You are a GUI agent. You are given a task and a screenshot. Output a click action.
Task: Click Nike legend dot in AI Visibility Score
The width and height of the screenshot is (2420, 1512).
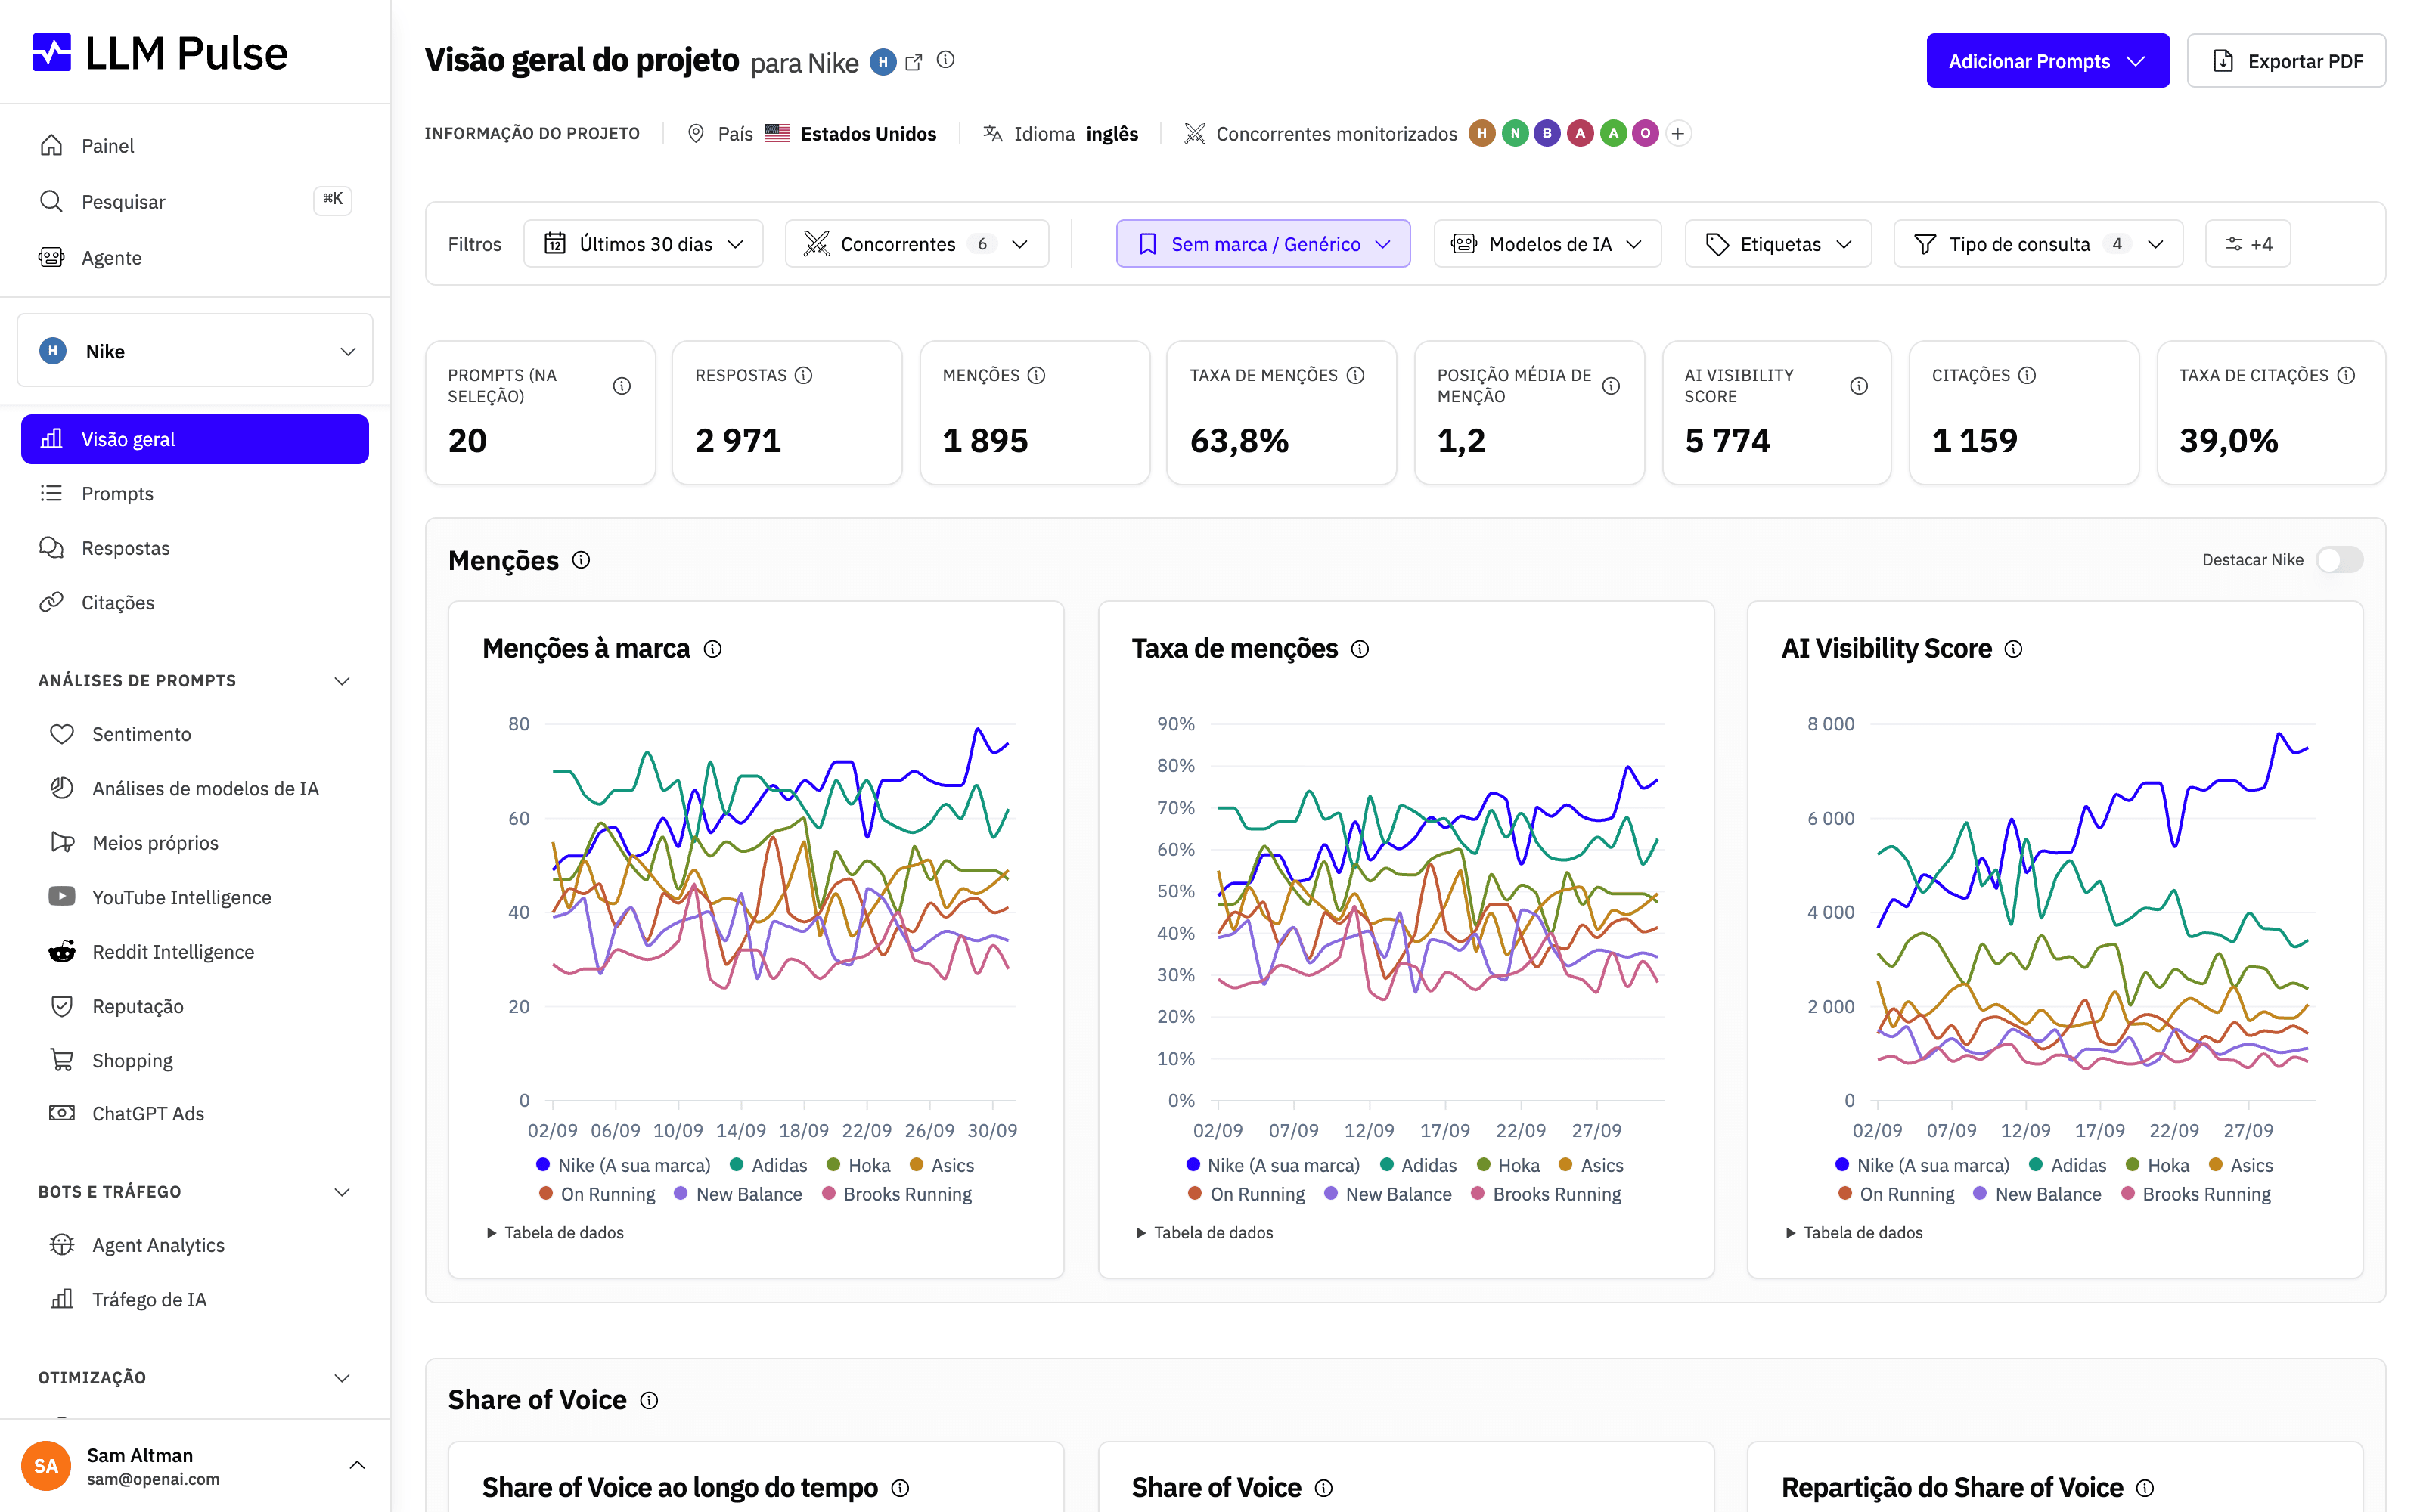coord(1842,1165)
